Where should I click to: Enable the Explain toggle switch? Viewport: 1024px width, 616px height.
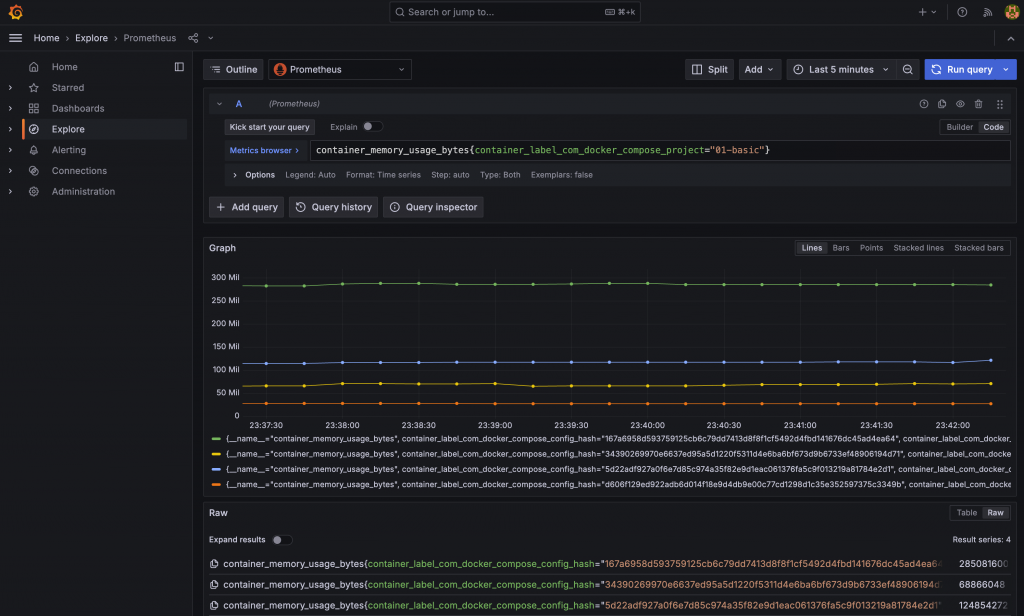click(x=372, y=127)
